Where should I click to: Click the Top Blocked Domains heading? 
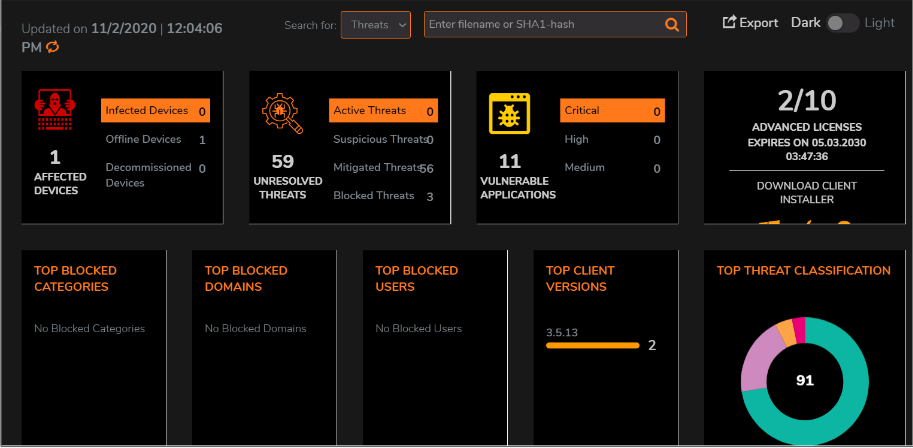click(x=246, y=278)
